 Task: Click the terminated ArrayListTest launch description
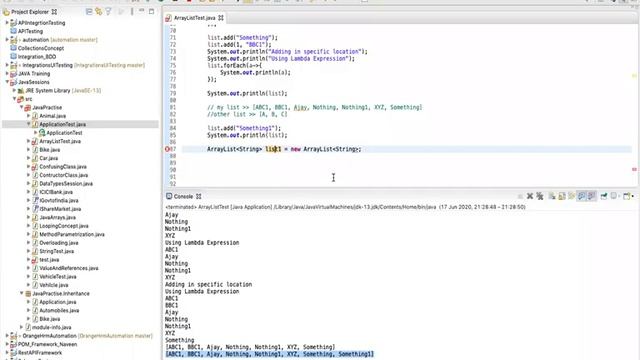pos(345,207)
